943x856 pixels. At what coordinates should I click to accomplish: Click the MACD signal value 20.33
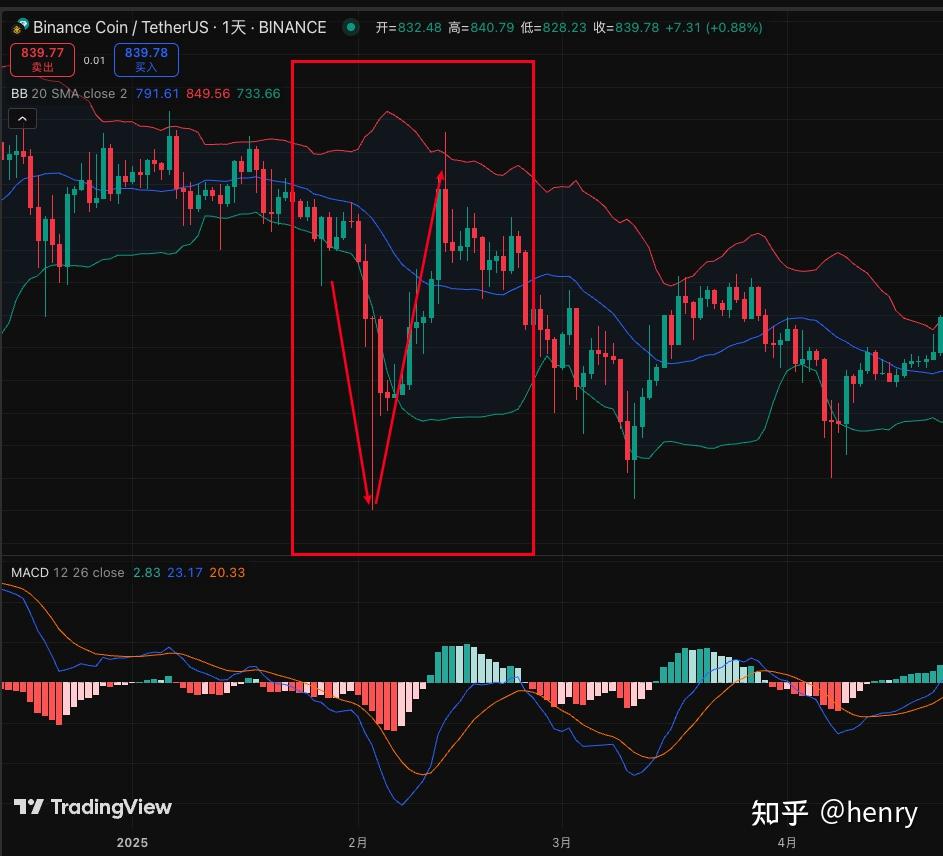(x=227, y=573)
